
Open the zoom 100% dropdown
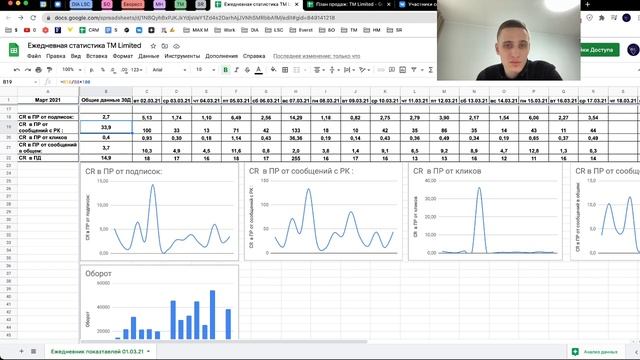pos(71,70)
